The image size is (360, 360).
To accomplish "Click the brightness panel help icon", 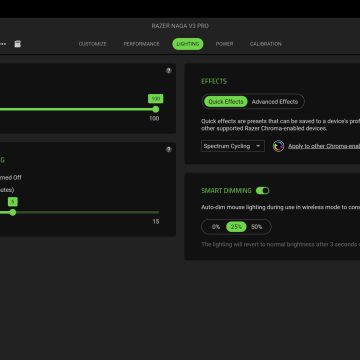I will tap(169, 70).
